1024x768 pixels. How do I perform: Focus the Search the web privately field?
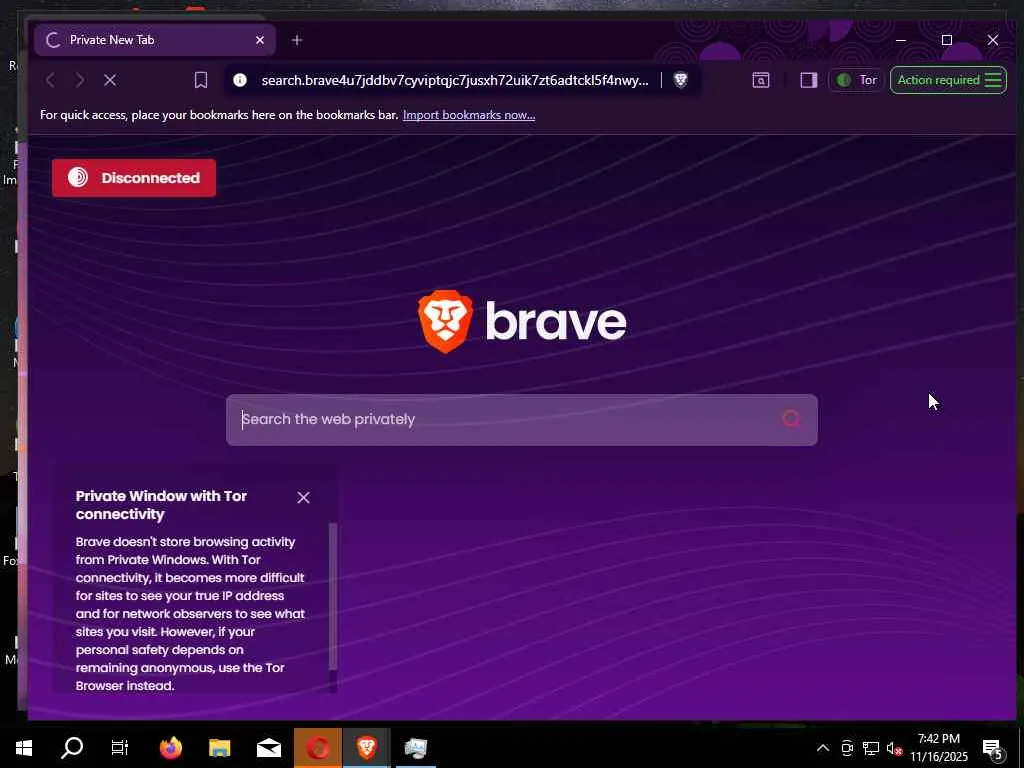click(521, 420)
